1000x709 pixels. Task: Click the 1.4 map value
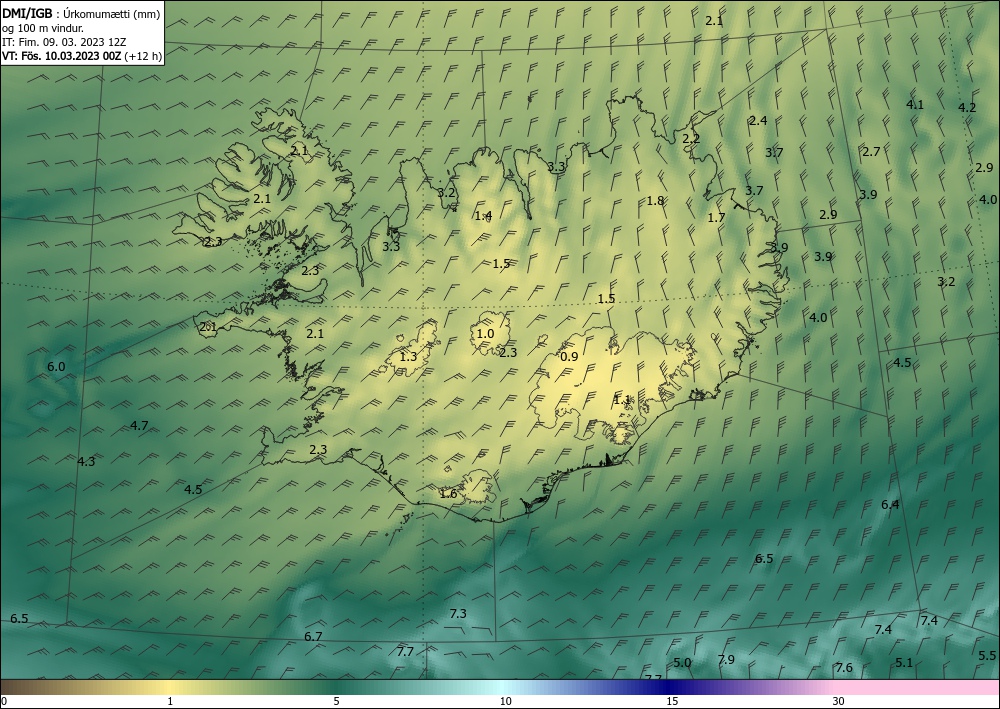483,216
